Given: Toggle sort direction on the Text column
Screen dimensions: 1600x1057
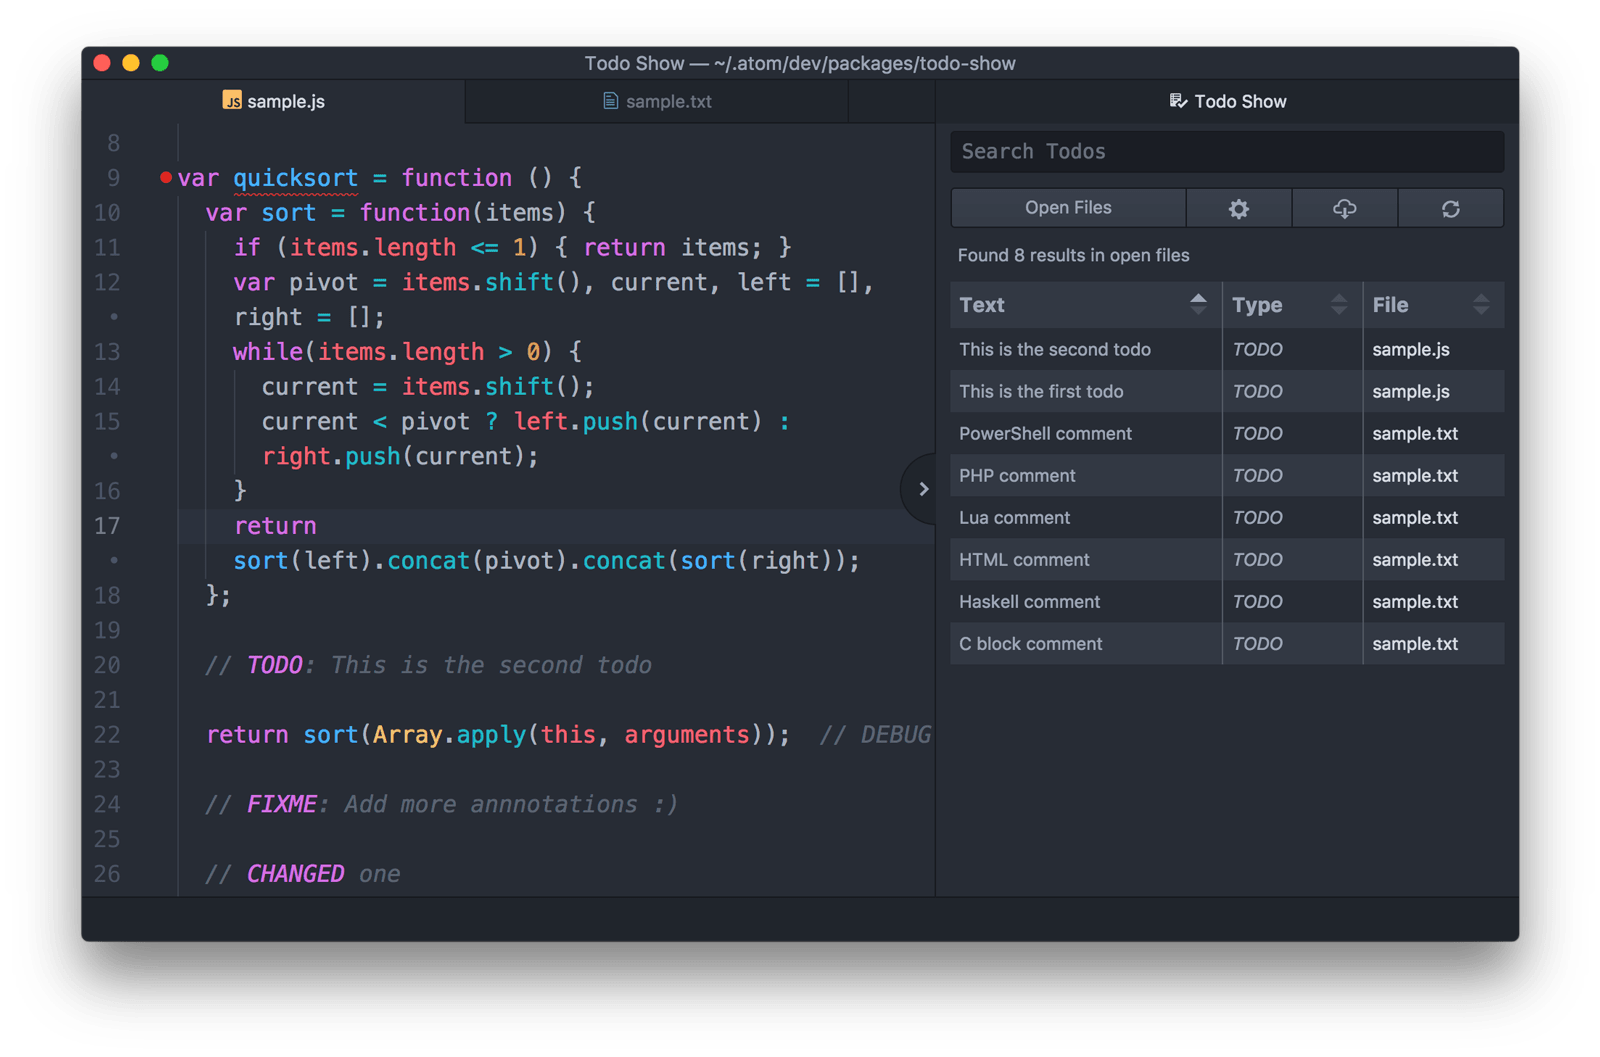Looking at the screenshot, I should [1199, 305].
